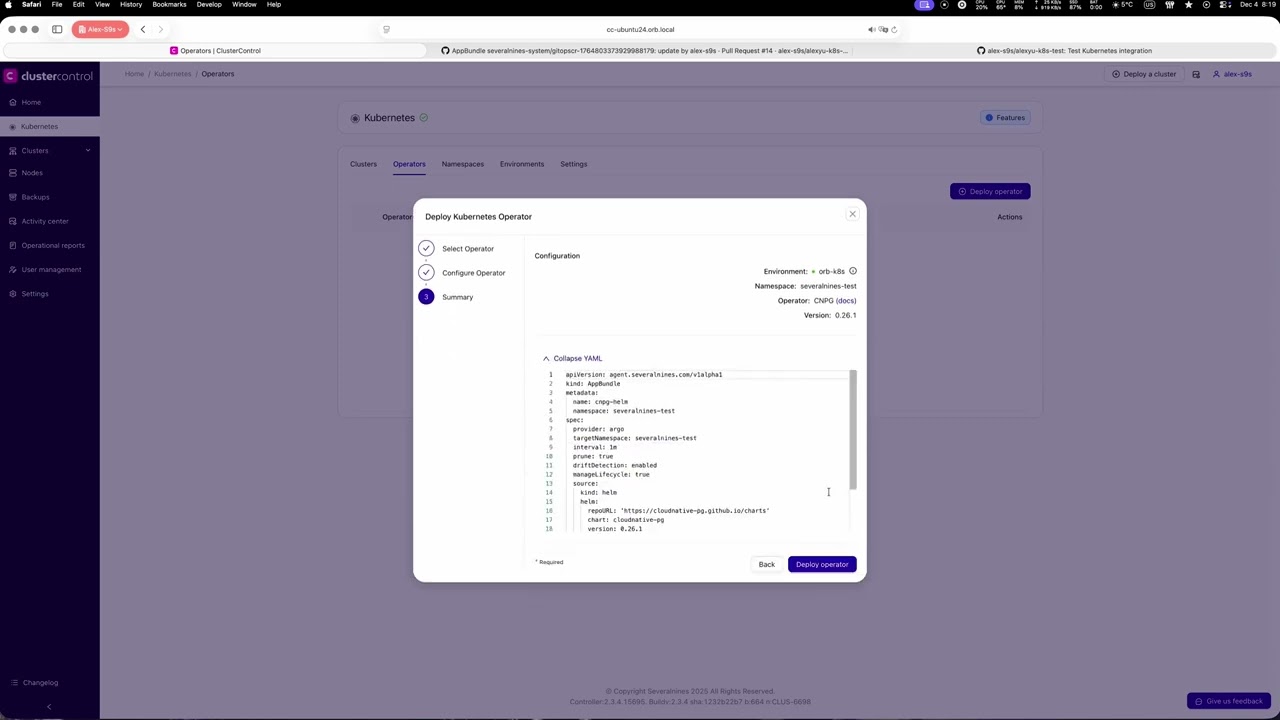Click the notifications icon in header
This screenshot has height=720, width=1280.
coord(1196,74)
